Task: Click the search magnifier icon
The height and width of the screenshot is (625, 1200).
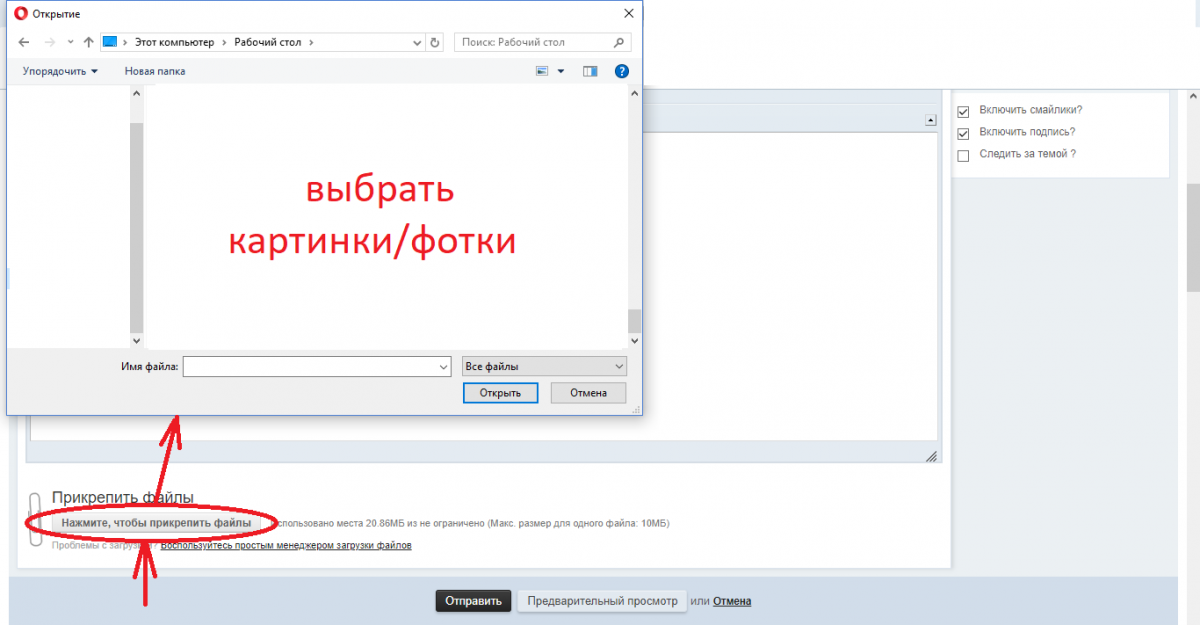Action: (x=619, y=43)
